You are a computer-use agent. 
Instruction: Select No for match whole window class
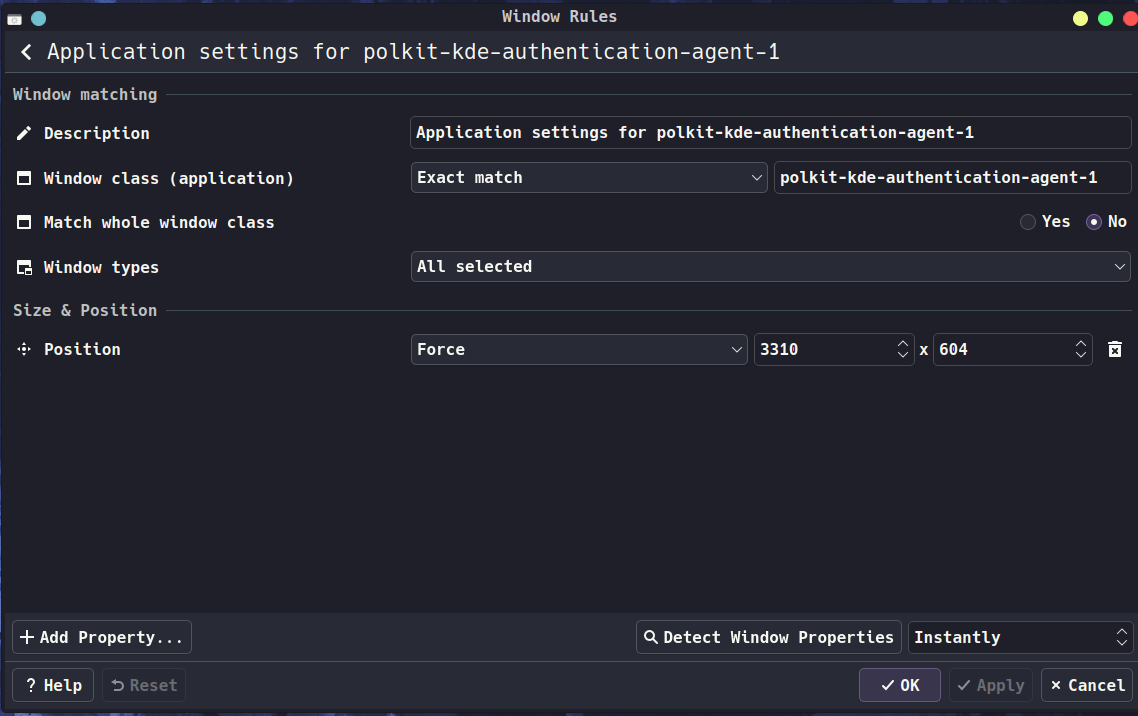pos(1094,222)
